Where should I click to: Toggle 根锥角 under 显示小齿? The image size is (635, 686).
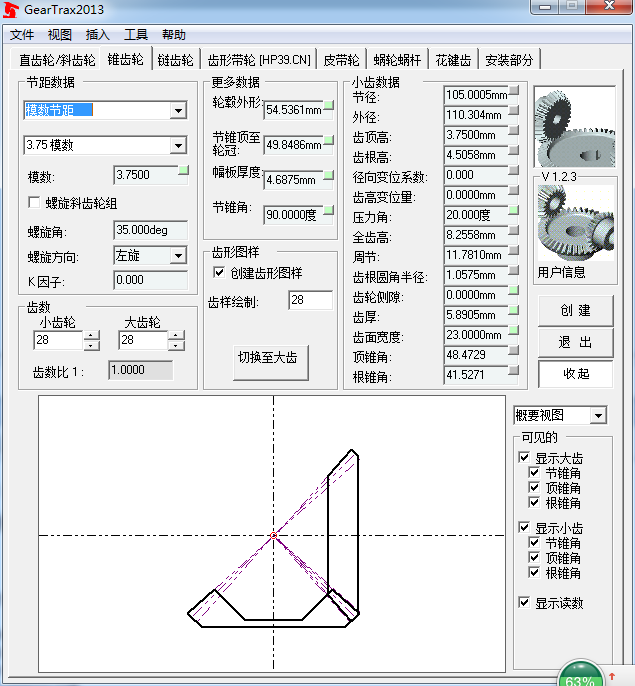click(x=534, y=572)
